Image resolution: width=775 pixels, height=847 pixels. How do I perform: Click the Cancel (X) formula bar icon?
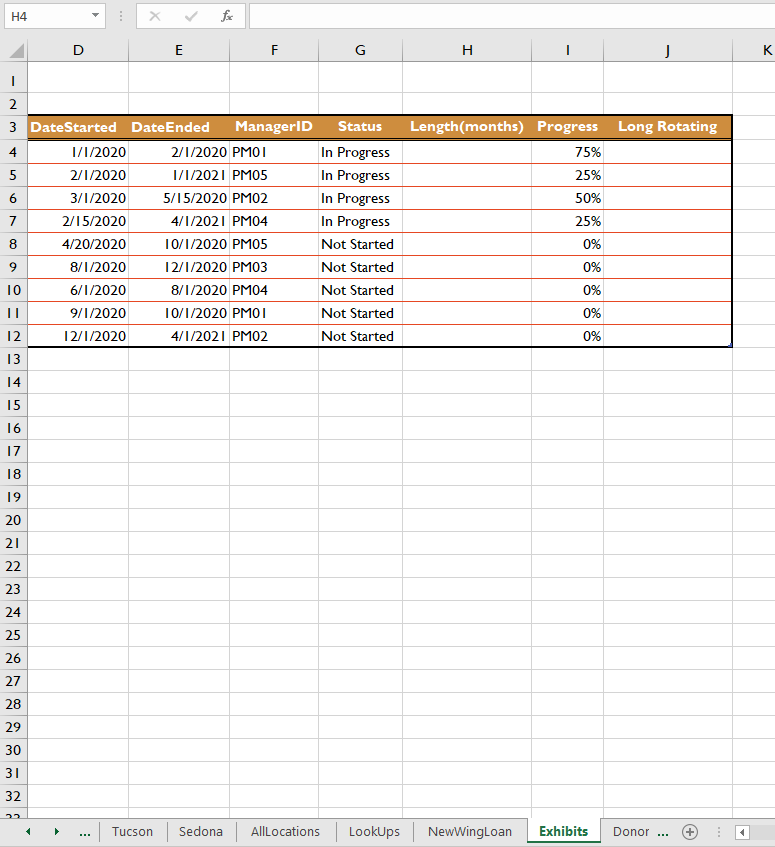click(154, 16)
